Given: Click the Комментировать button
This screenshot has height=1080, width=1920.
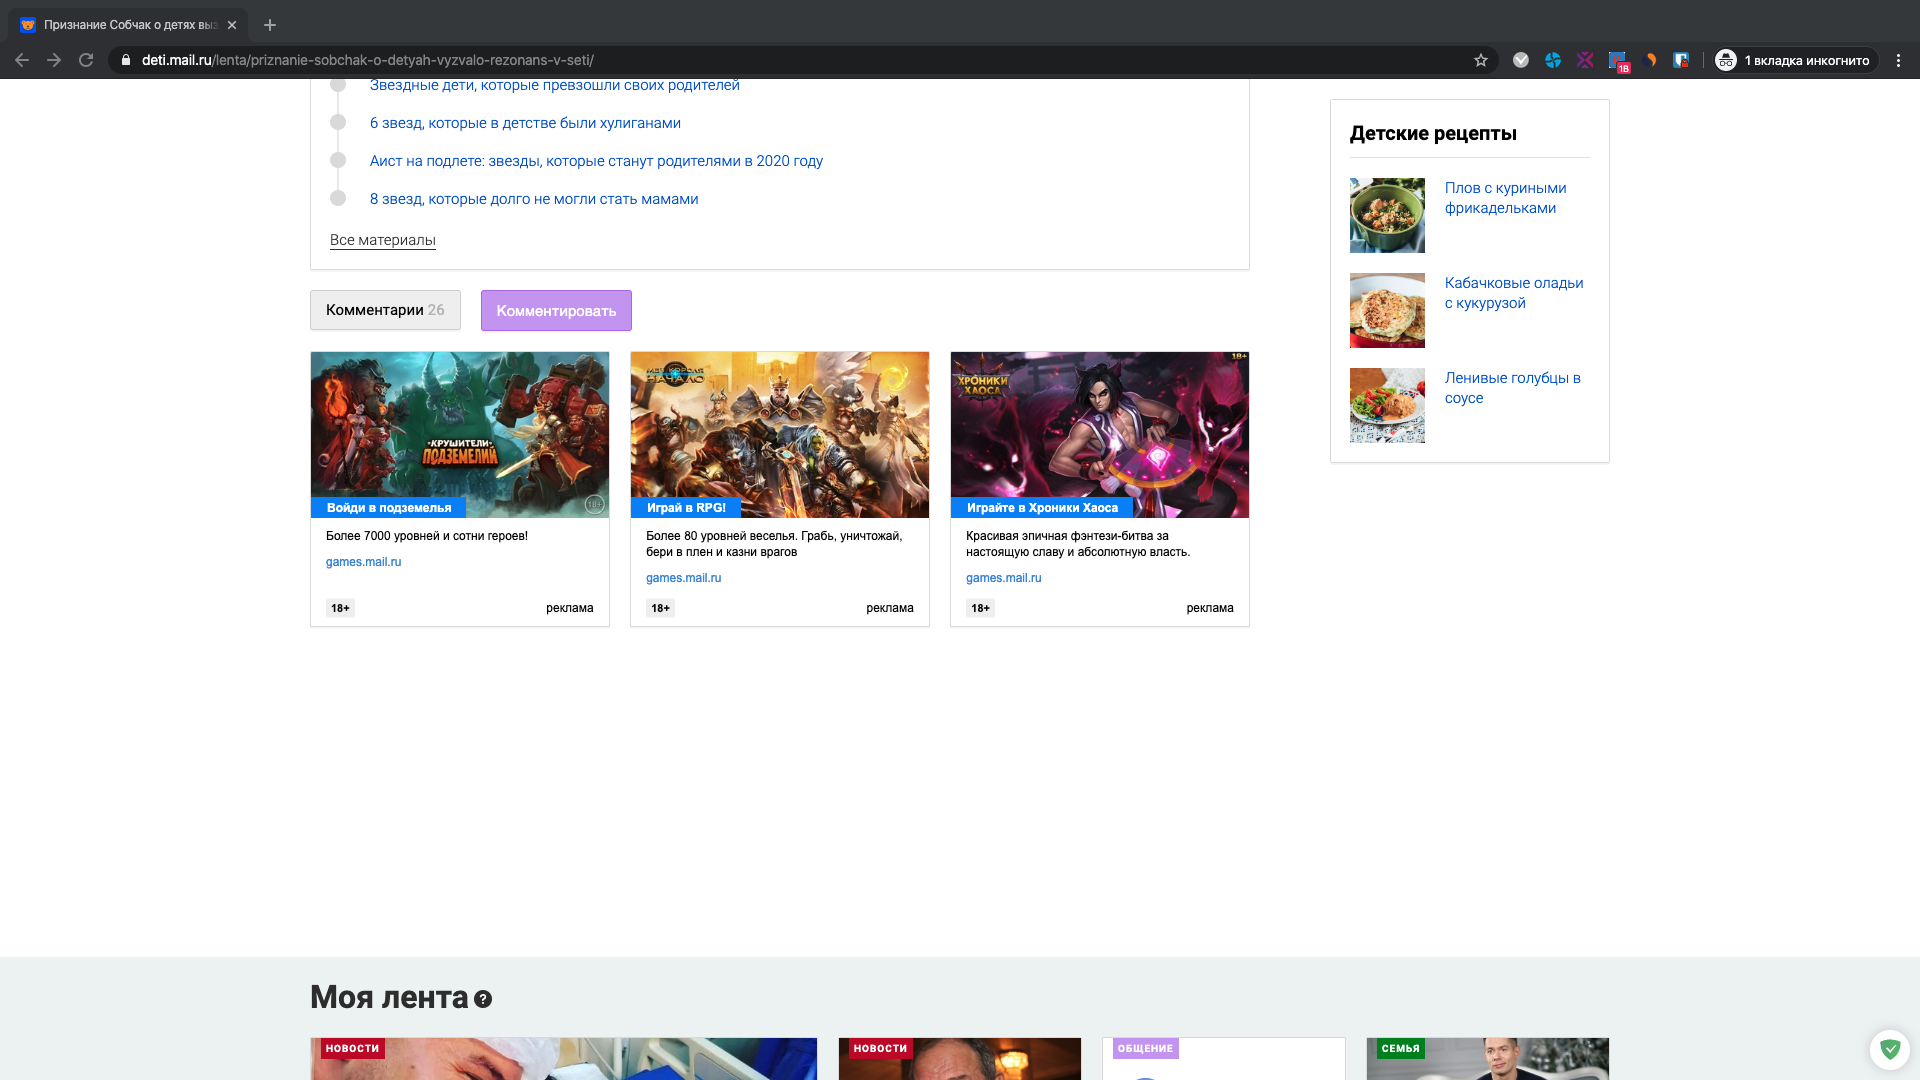Looking at the screenshot, I should click(556, 311).
